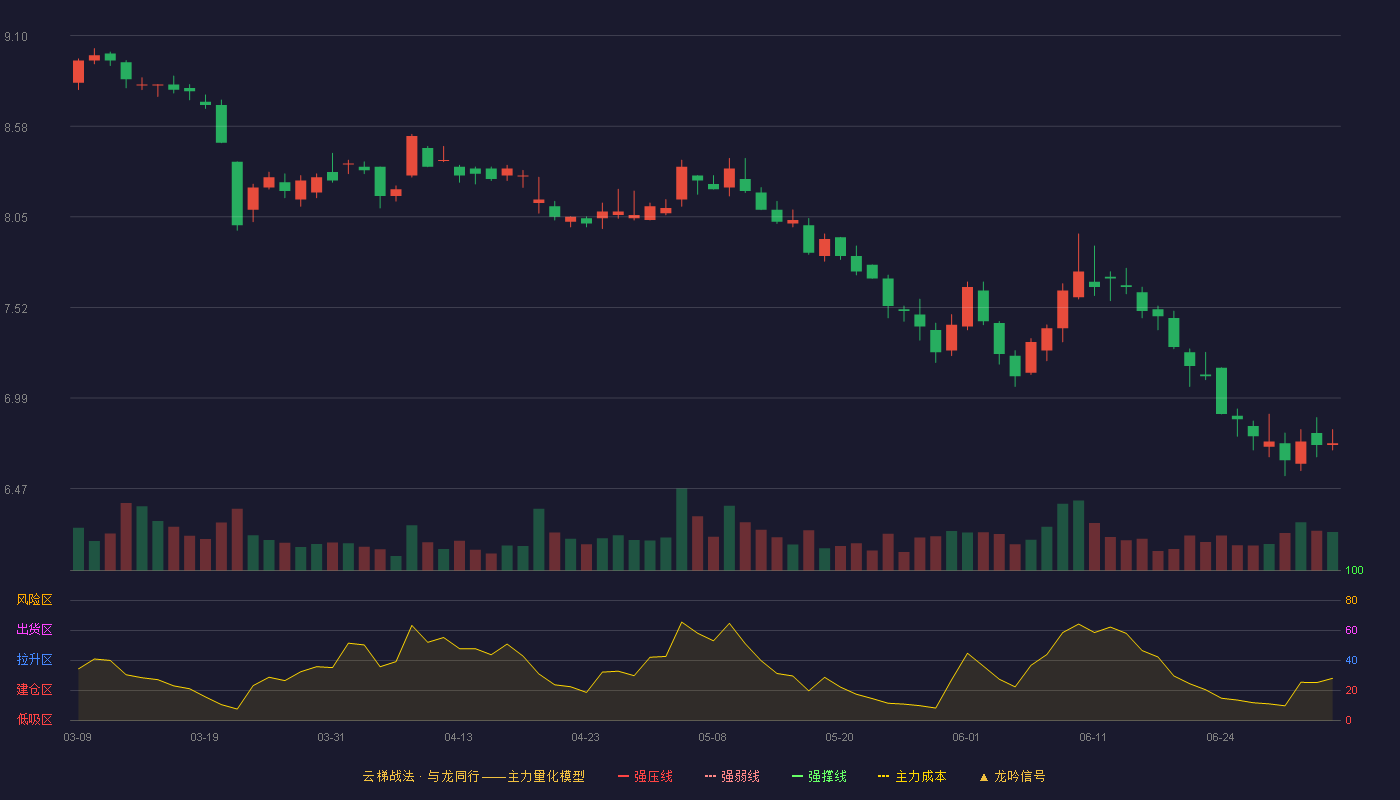This screenshot has height=800, width=1400.
Task: Toggle the 强撑线 legend item
Action: coord(819,776)
